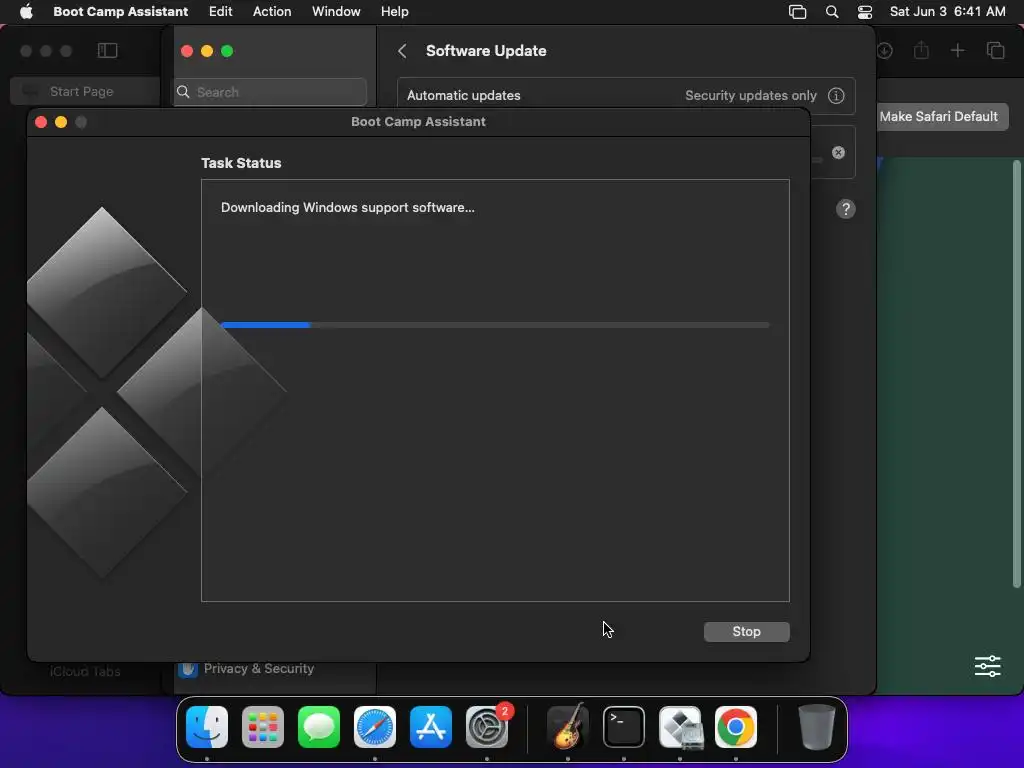Select iCloud Tabs in Safari sidebar
The image size is (1024, 768).
[85, 671]
